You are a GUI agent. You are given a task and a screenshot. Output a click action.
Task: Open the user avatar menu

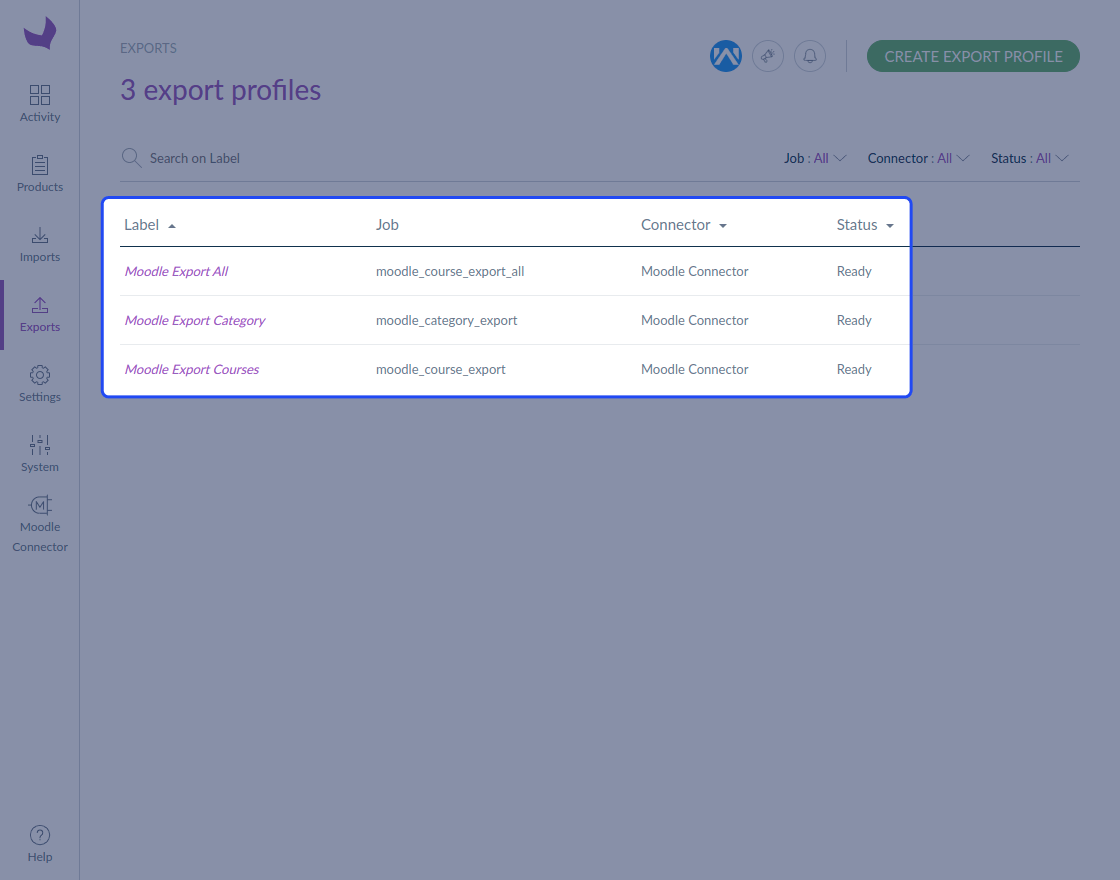click(726, 56)
